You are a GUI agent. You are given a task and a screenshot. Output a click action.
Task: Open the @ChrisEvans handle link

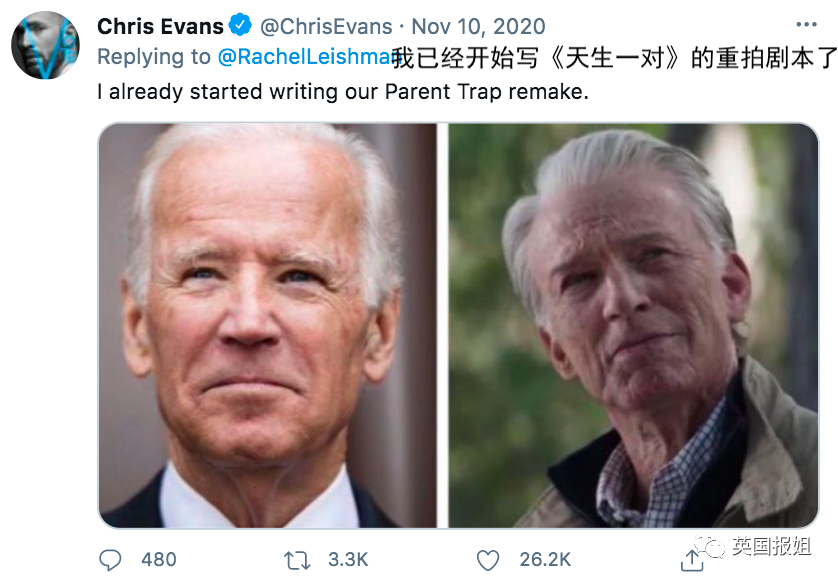[323, 26]
